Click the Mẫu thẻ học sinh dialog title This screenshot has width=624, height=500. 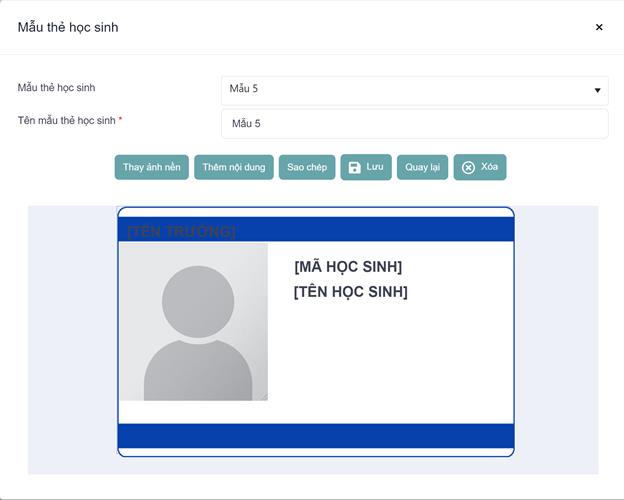(68, 27)
